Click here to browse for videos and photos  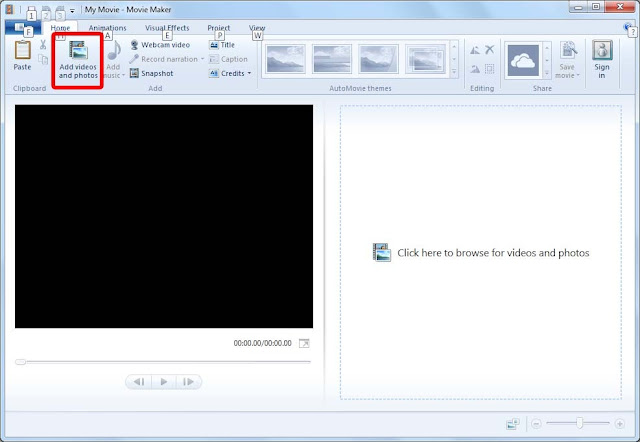[481, 253]
